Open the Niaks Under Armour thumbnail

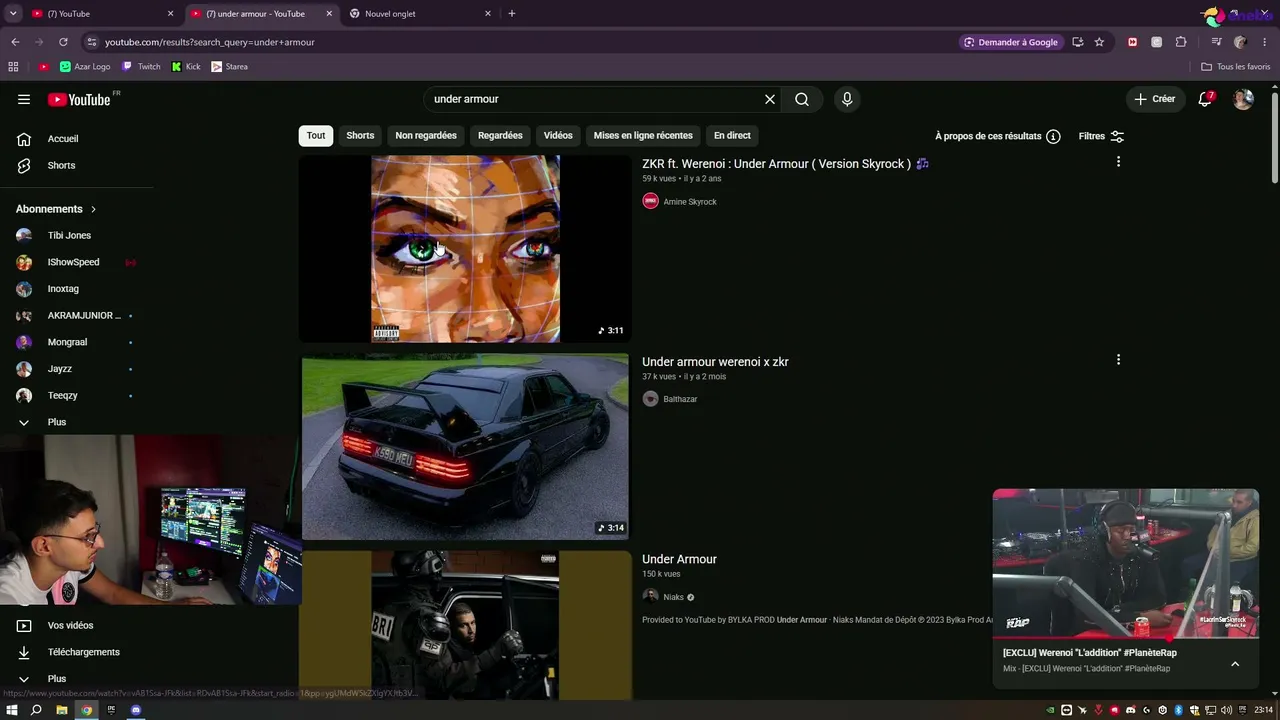(465, 626)
